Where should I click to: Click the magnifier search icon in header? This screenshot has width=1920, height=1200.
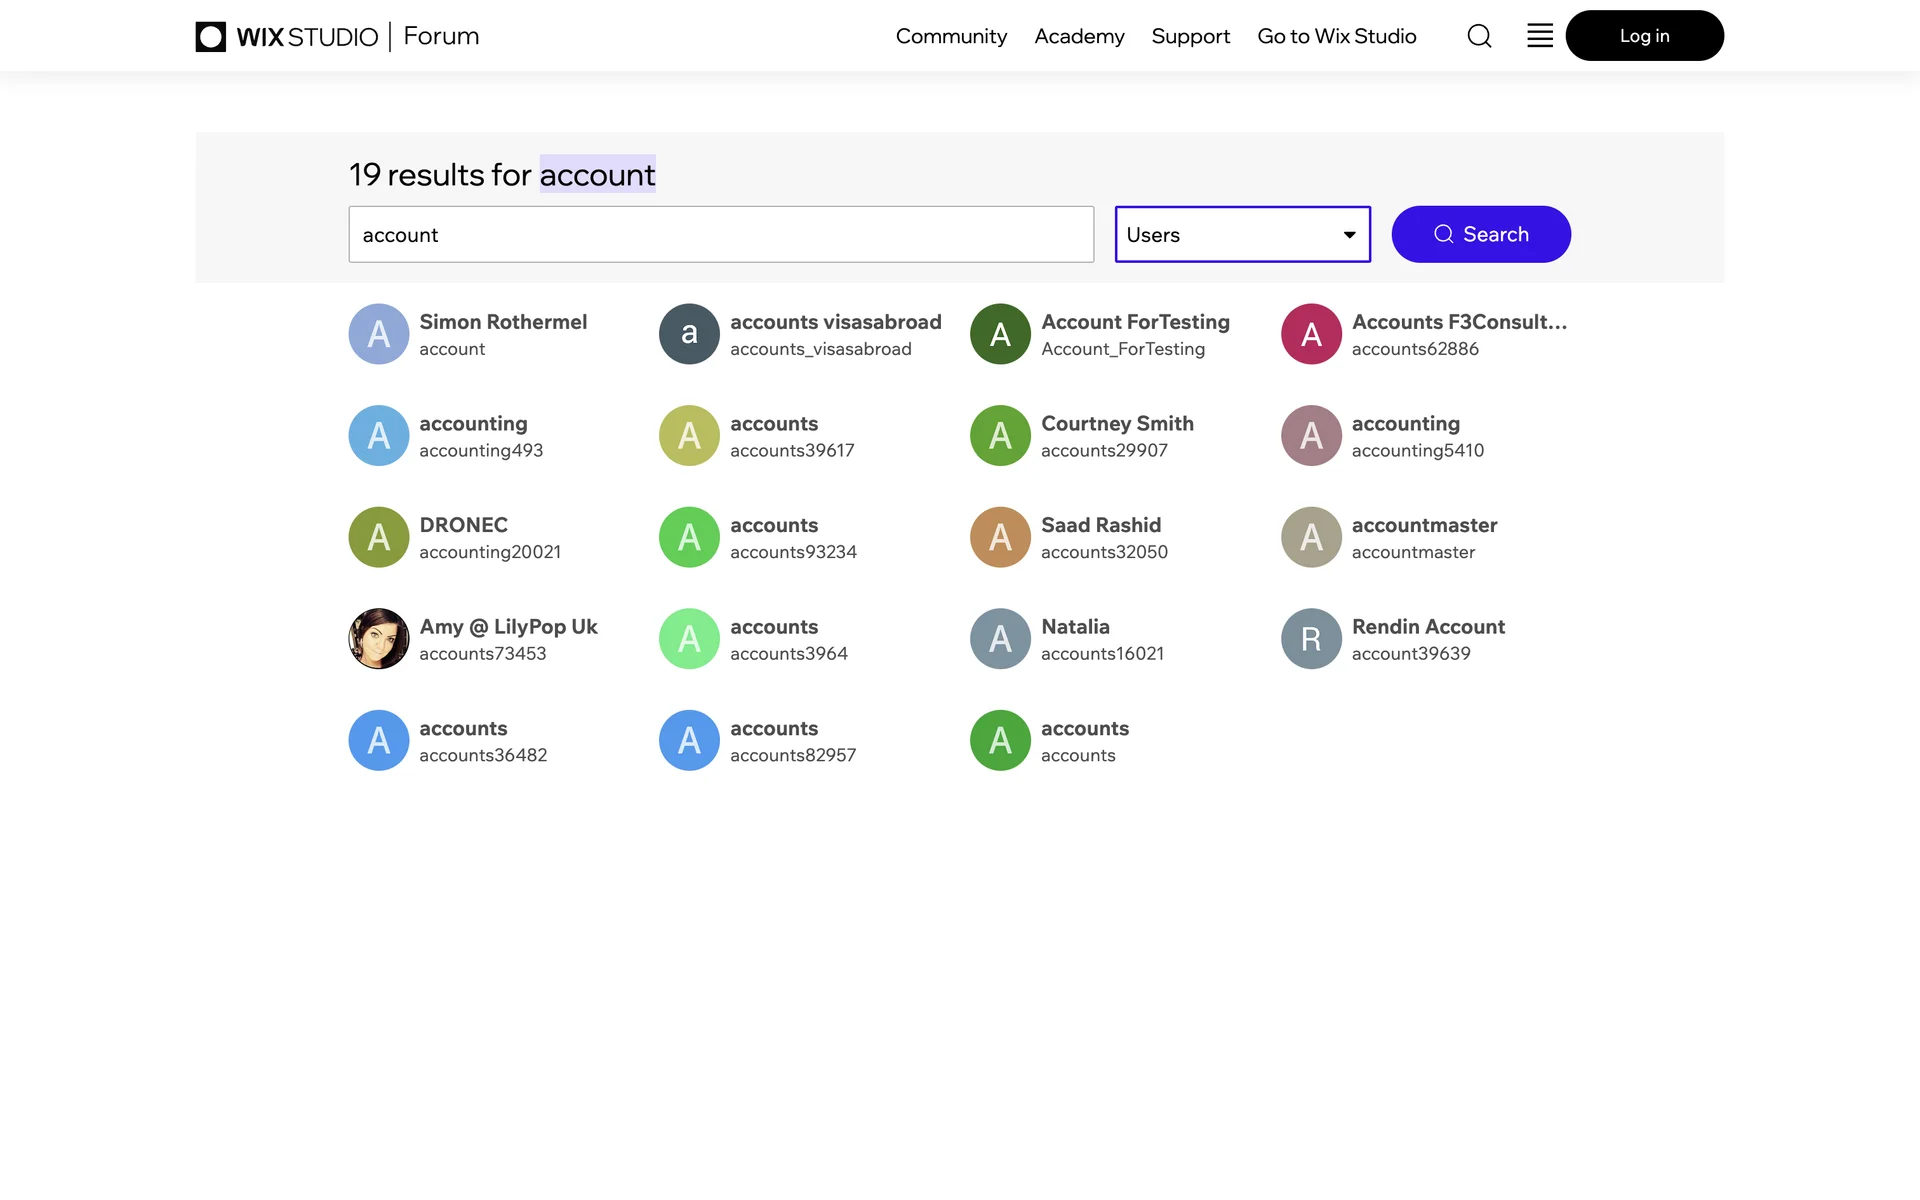click(1479, 36)
